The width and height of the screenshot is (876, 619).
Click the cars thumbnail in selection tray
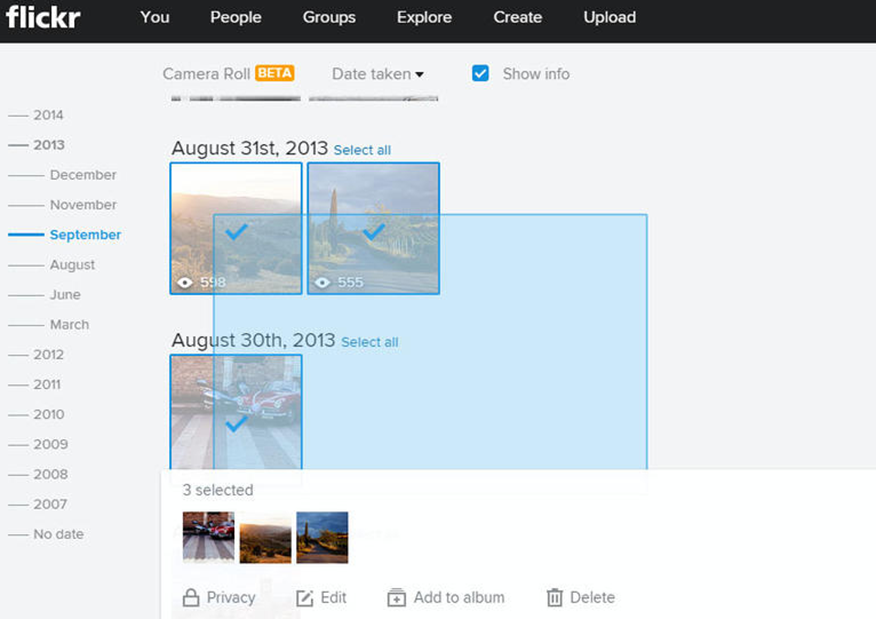208,537
